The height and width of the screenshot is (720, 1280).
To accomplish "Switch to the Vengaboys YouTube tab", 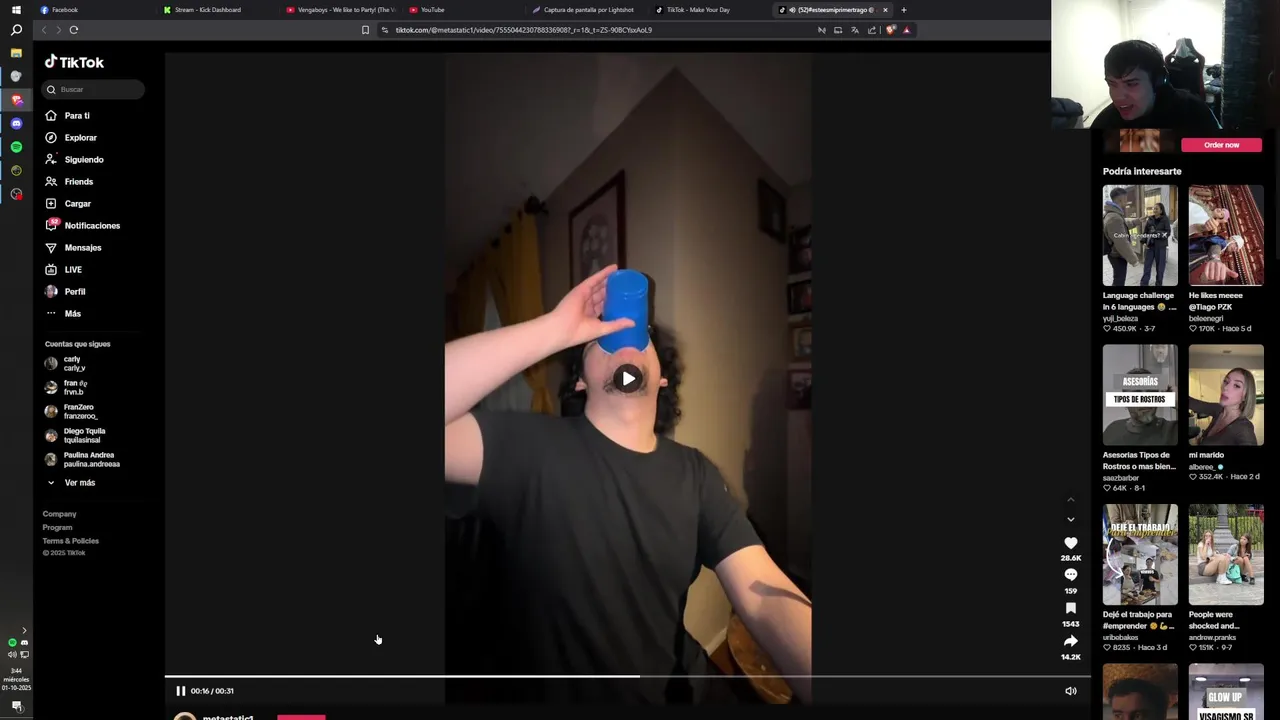I will coord(341,10).
